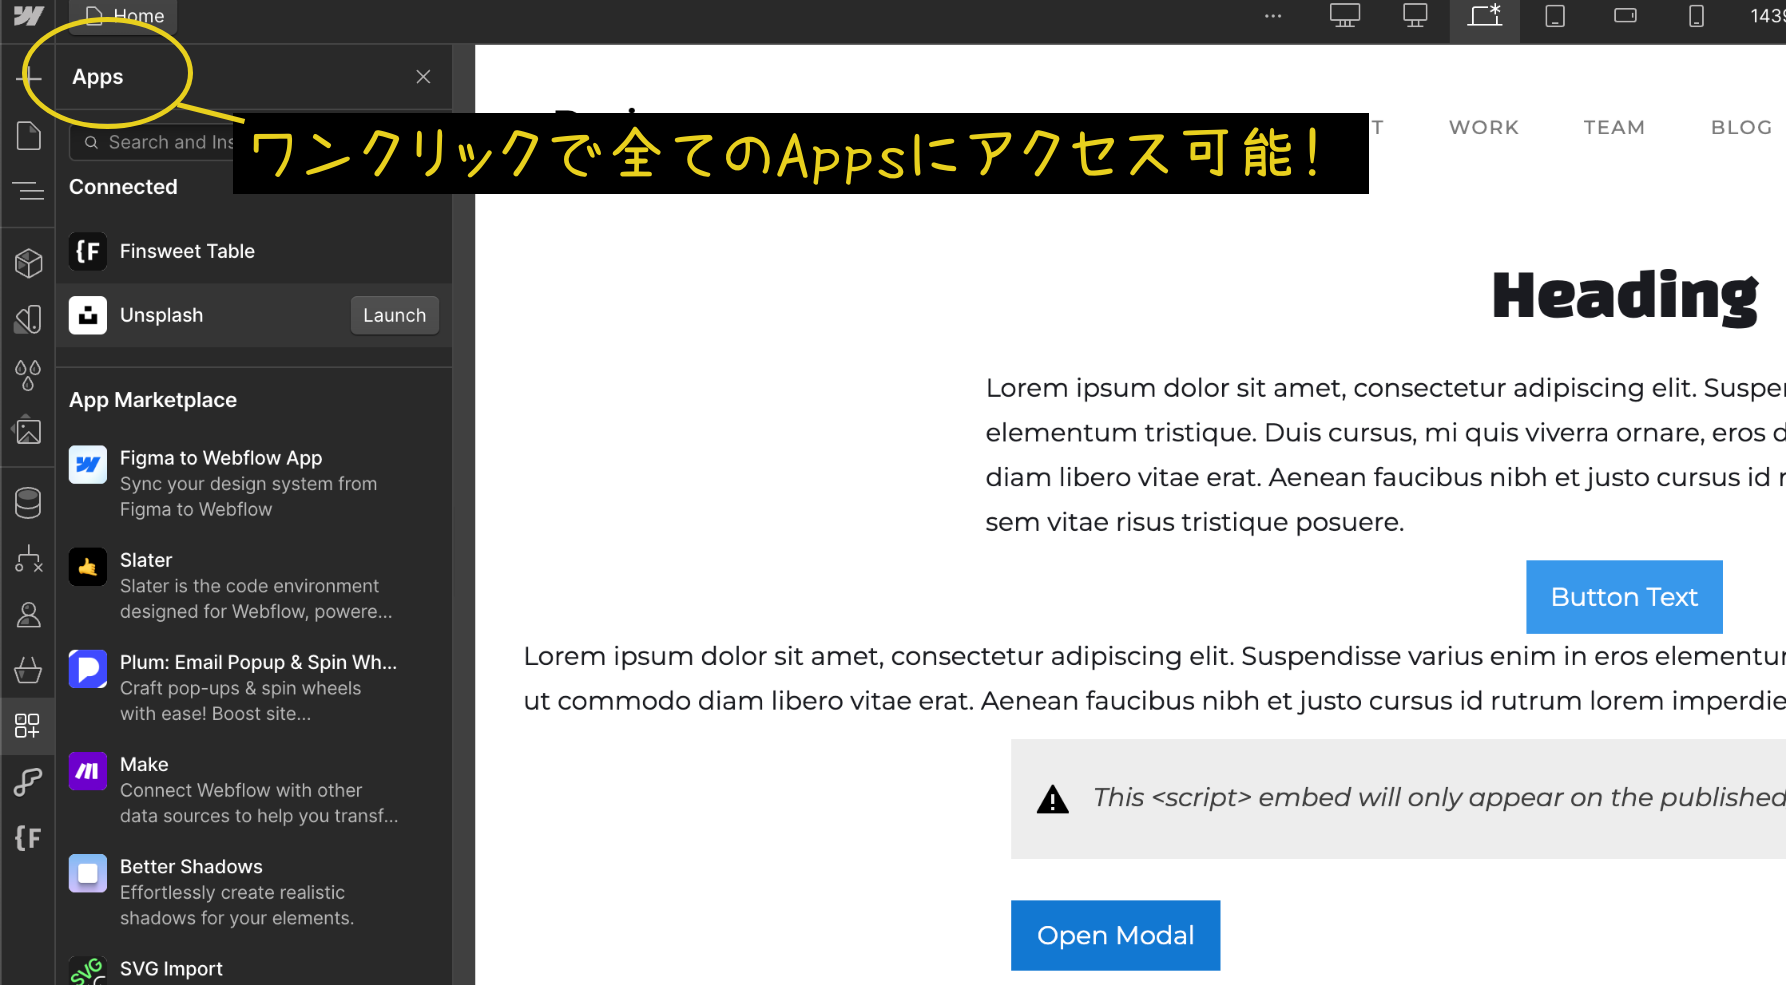Select the mobile landscape breakpoint icon
Screen dimensions: 1786x985
pos(1626,16)
